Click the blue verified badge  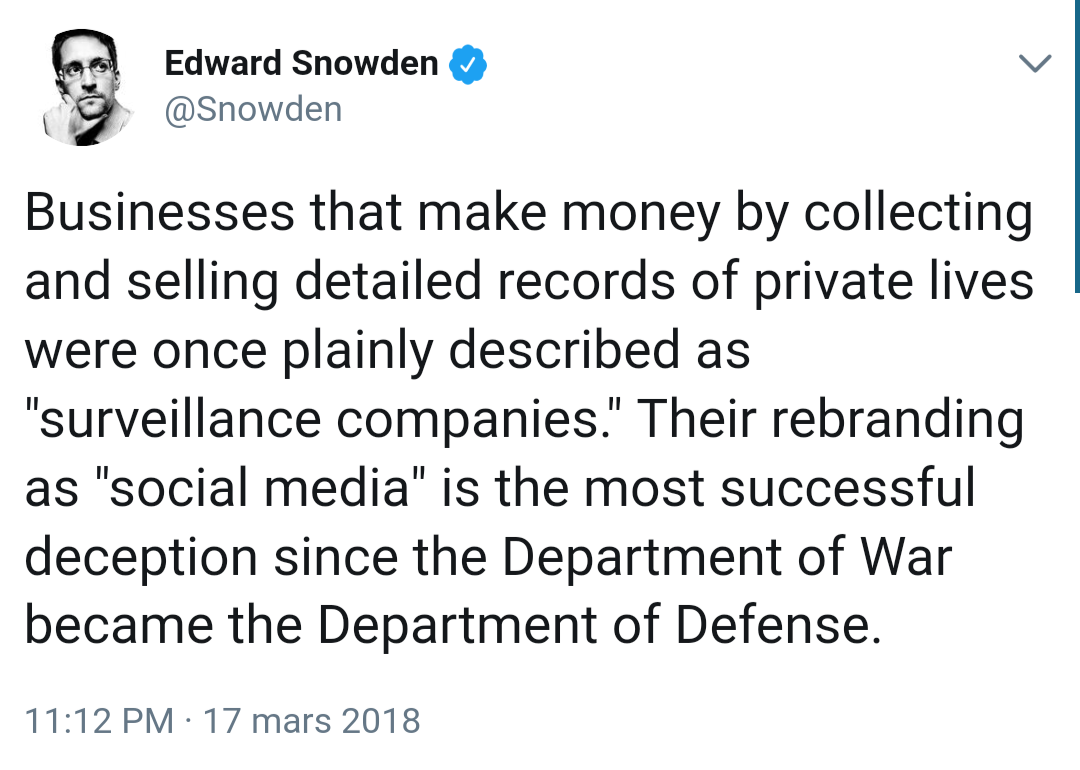tap(467, 65)
